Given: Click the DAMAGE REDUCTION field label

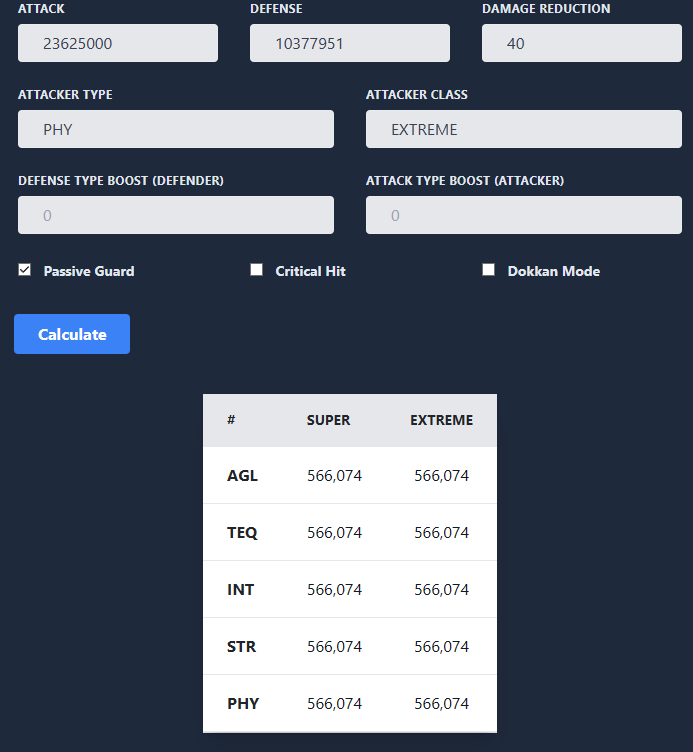Looking at the screenshot, I should click(x=546, y=9).
